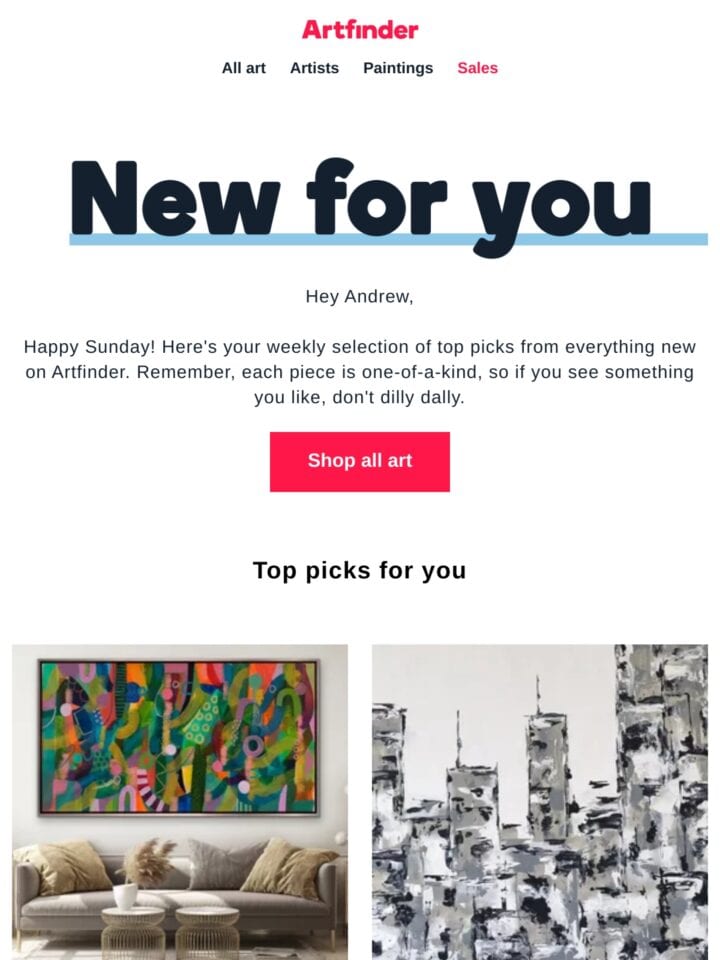720x960 pixels.
Task: Visit the Sales link in pink
Action: 478,68
